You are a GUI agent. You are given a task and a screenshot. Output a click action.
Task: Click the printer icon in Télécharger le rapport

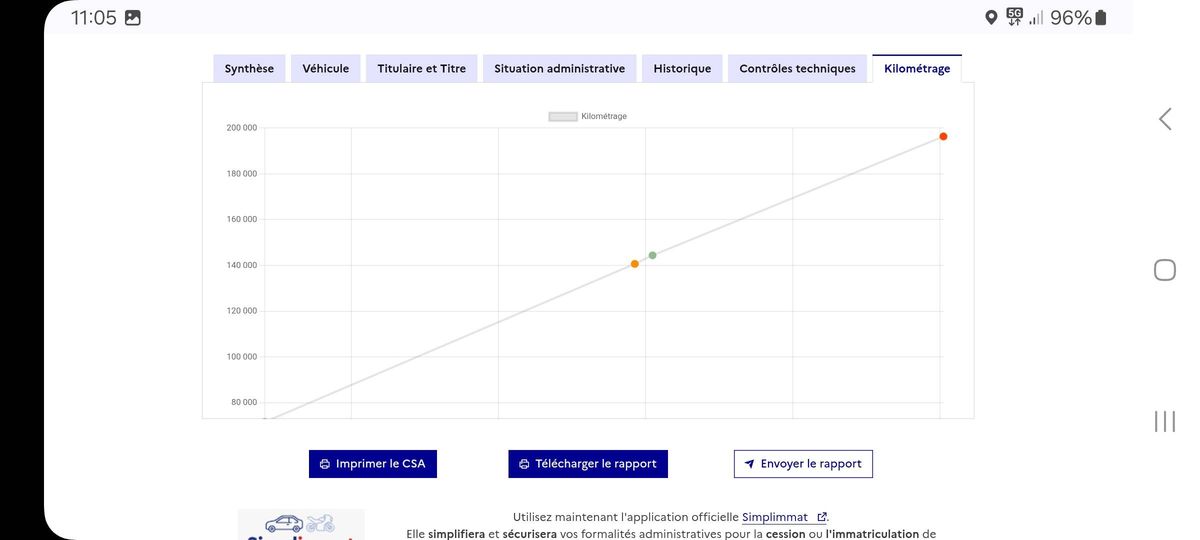click(x=524, y=464)
